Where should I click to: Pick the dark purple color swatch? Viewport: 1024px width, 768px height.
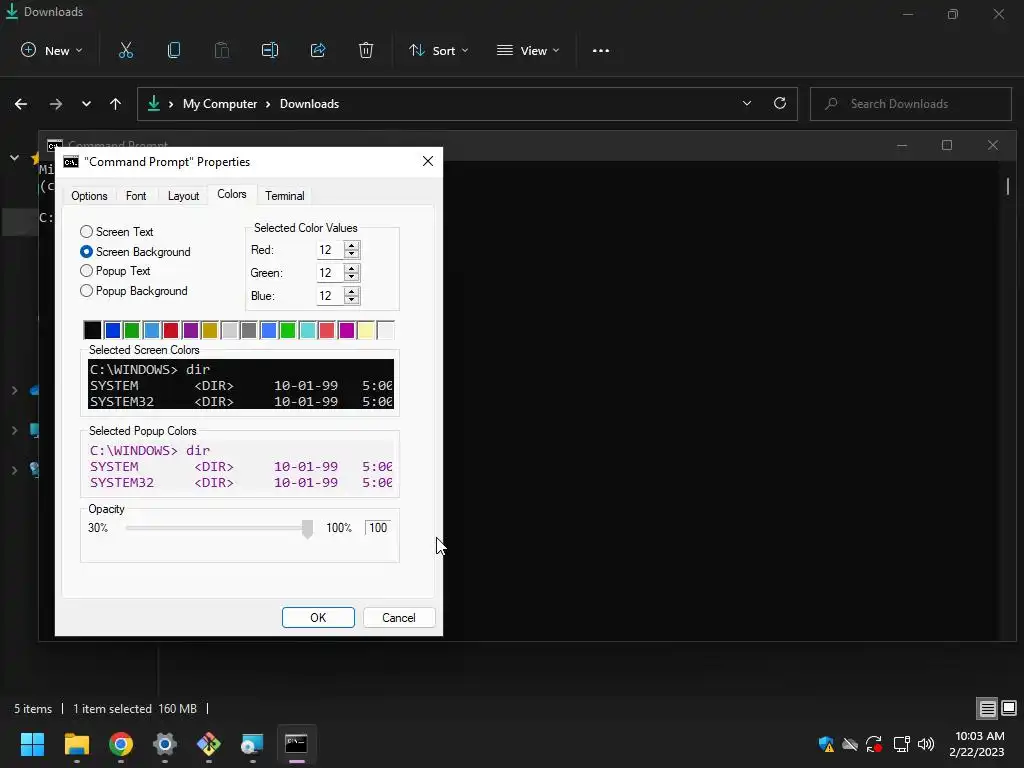pyautogui.click(x=190, y=330)
